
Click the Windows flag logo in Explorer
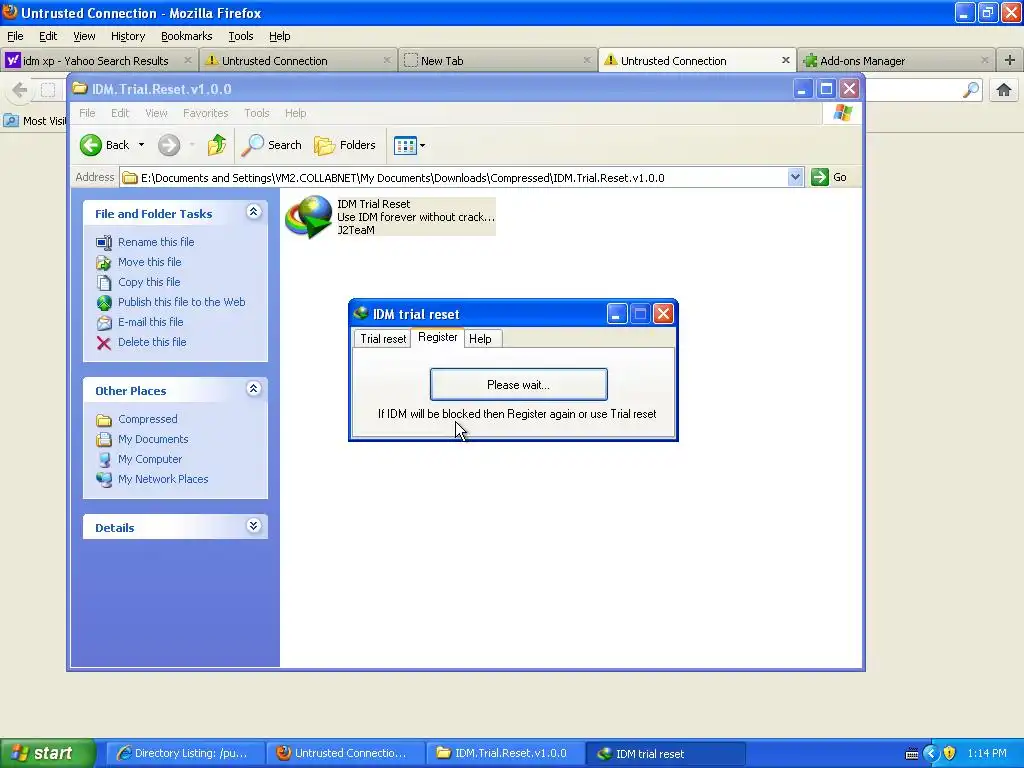point(842,113)
